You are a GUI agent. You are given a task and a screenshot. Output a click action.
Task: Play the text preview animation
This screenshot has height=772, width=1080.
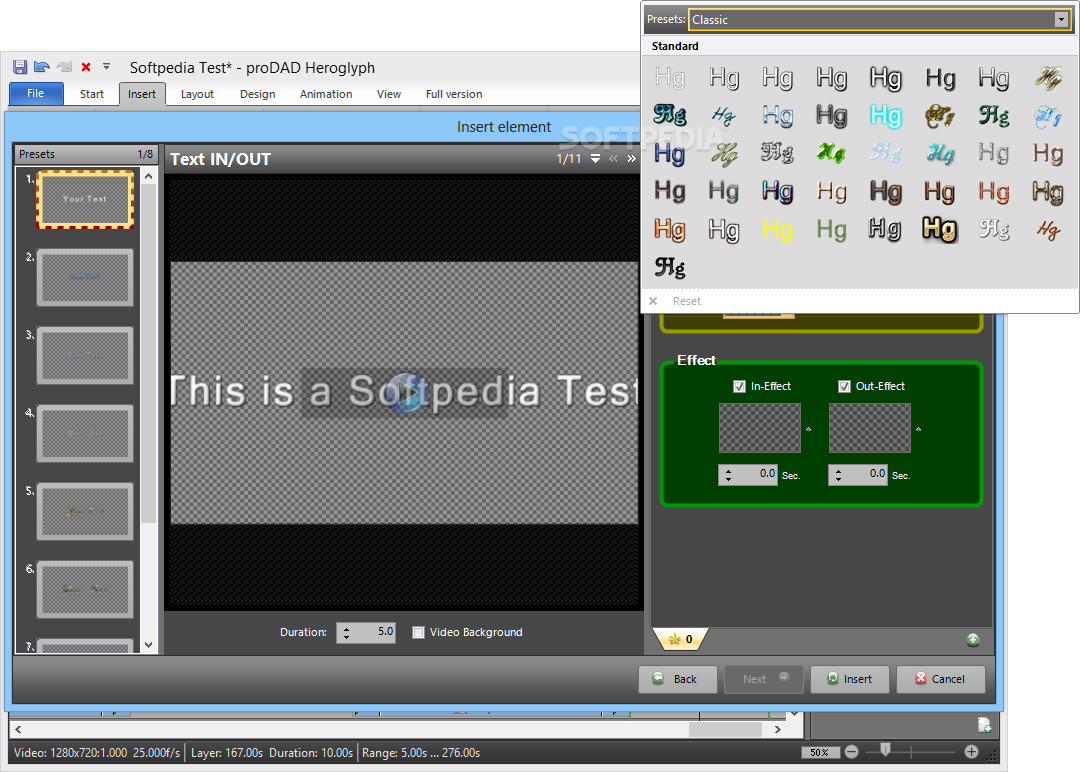pos(407,393)
